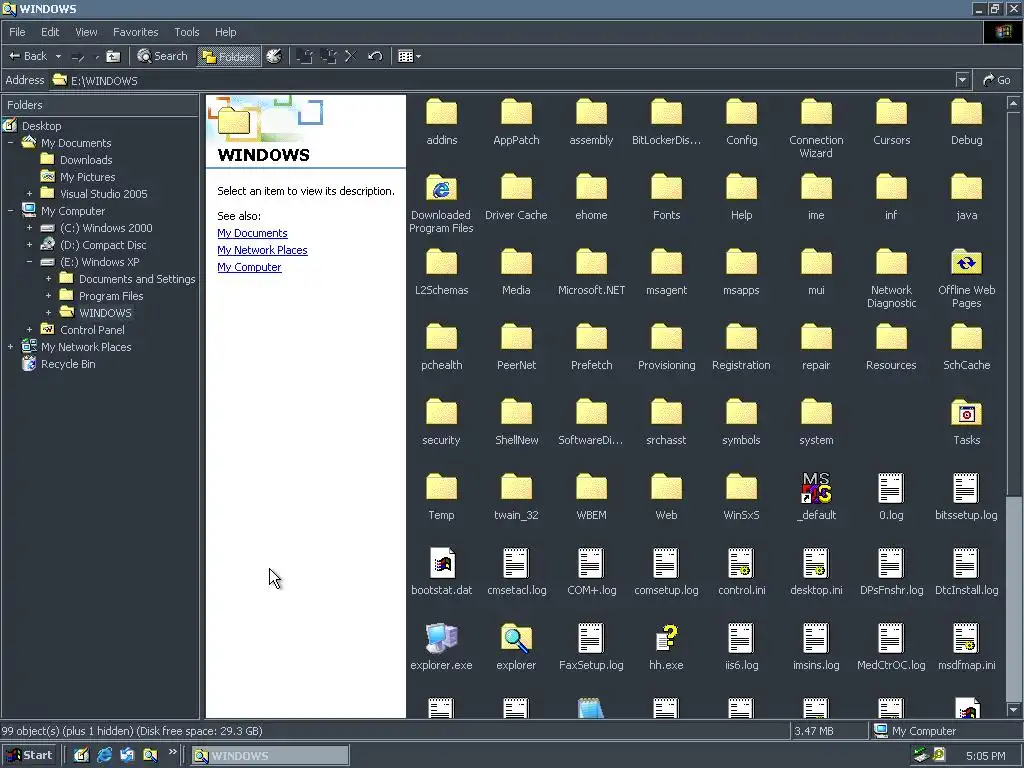Select Downloads in the folder tree
The height and width of the screenshot is (768, 1024).
[x=86, y=160]
